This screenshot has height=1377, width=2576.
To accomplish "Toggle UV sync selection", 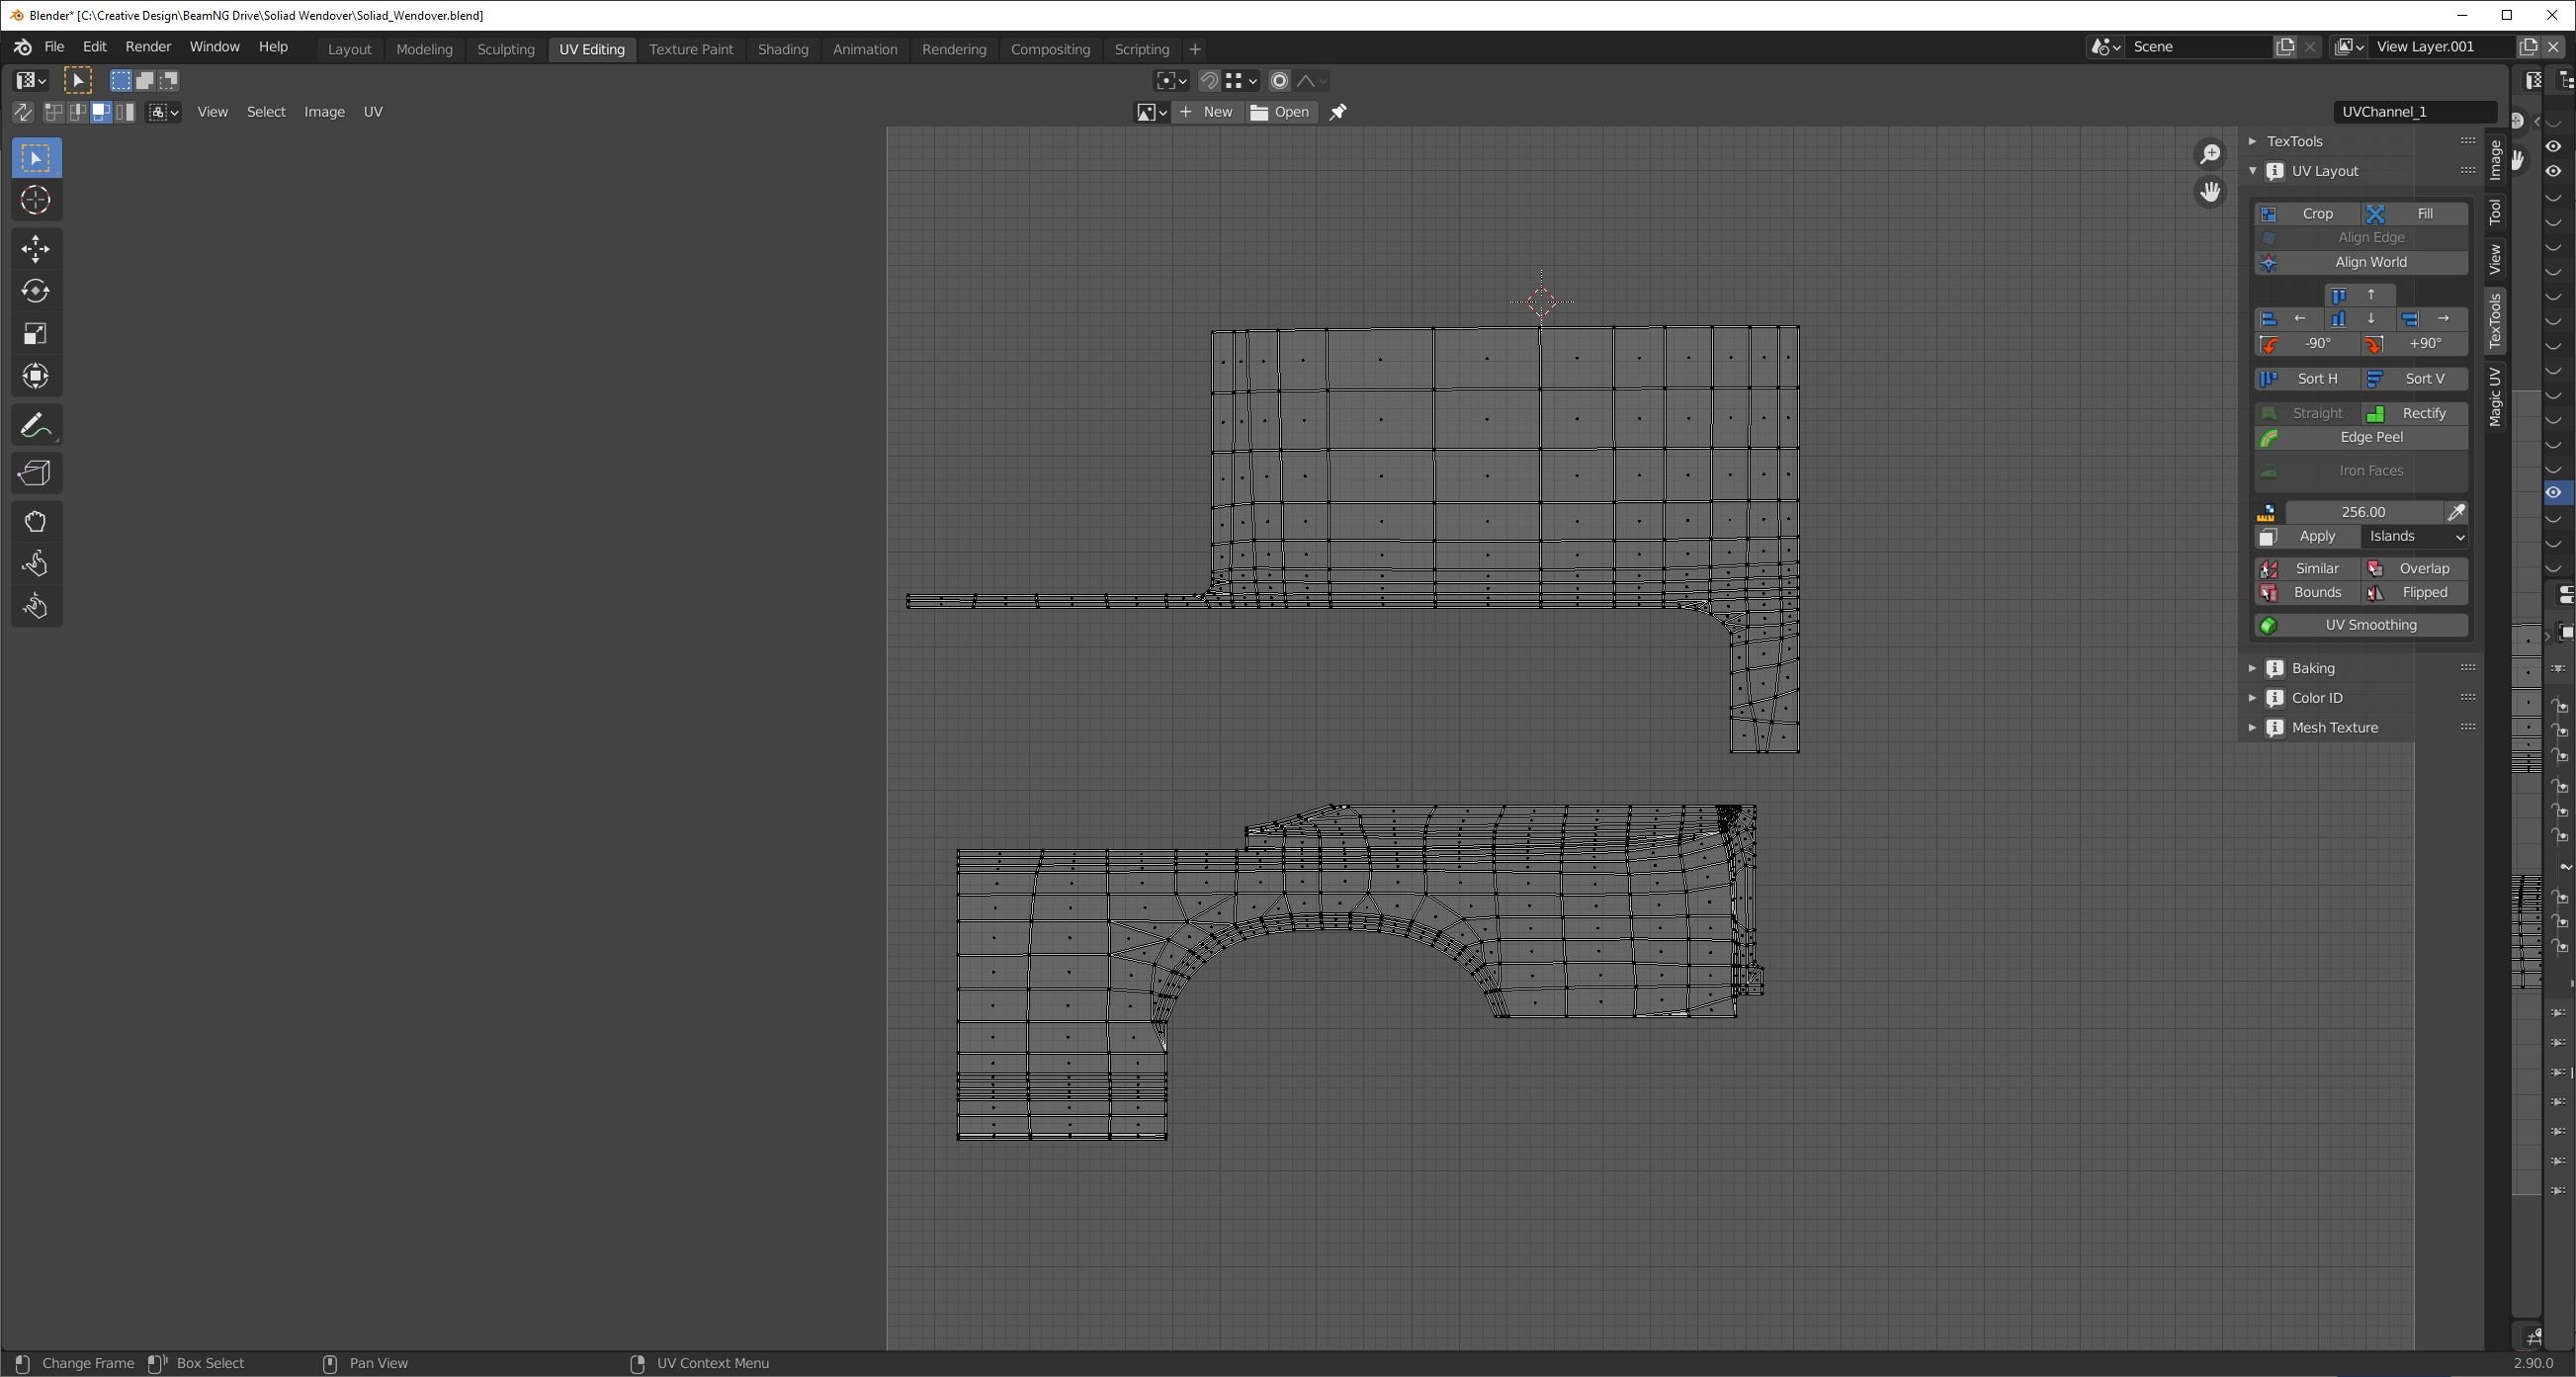I will 22,112.
